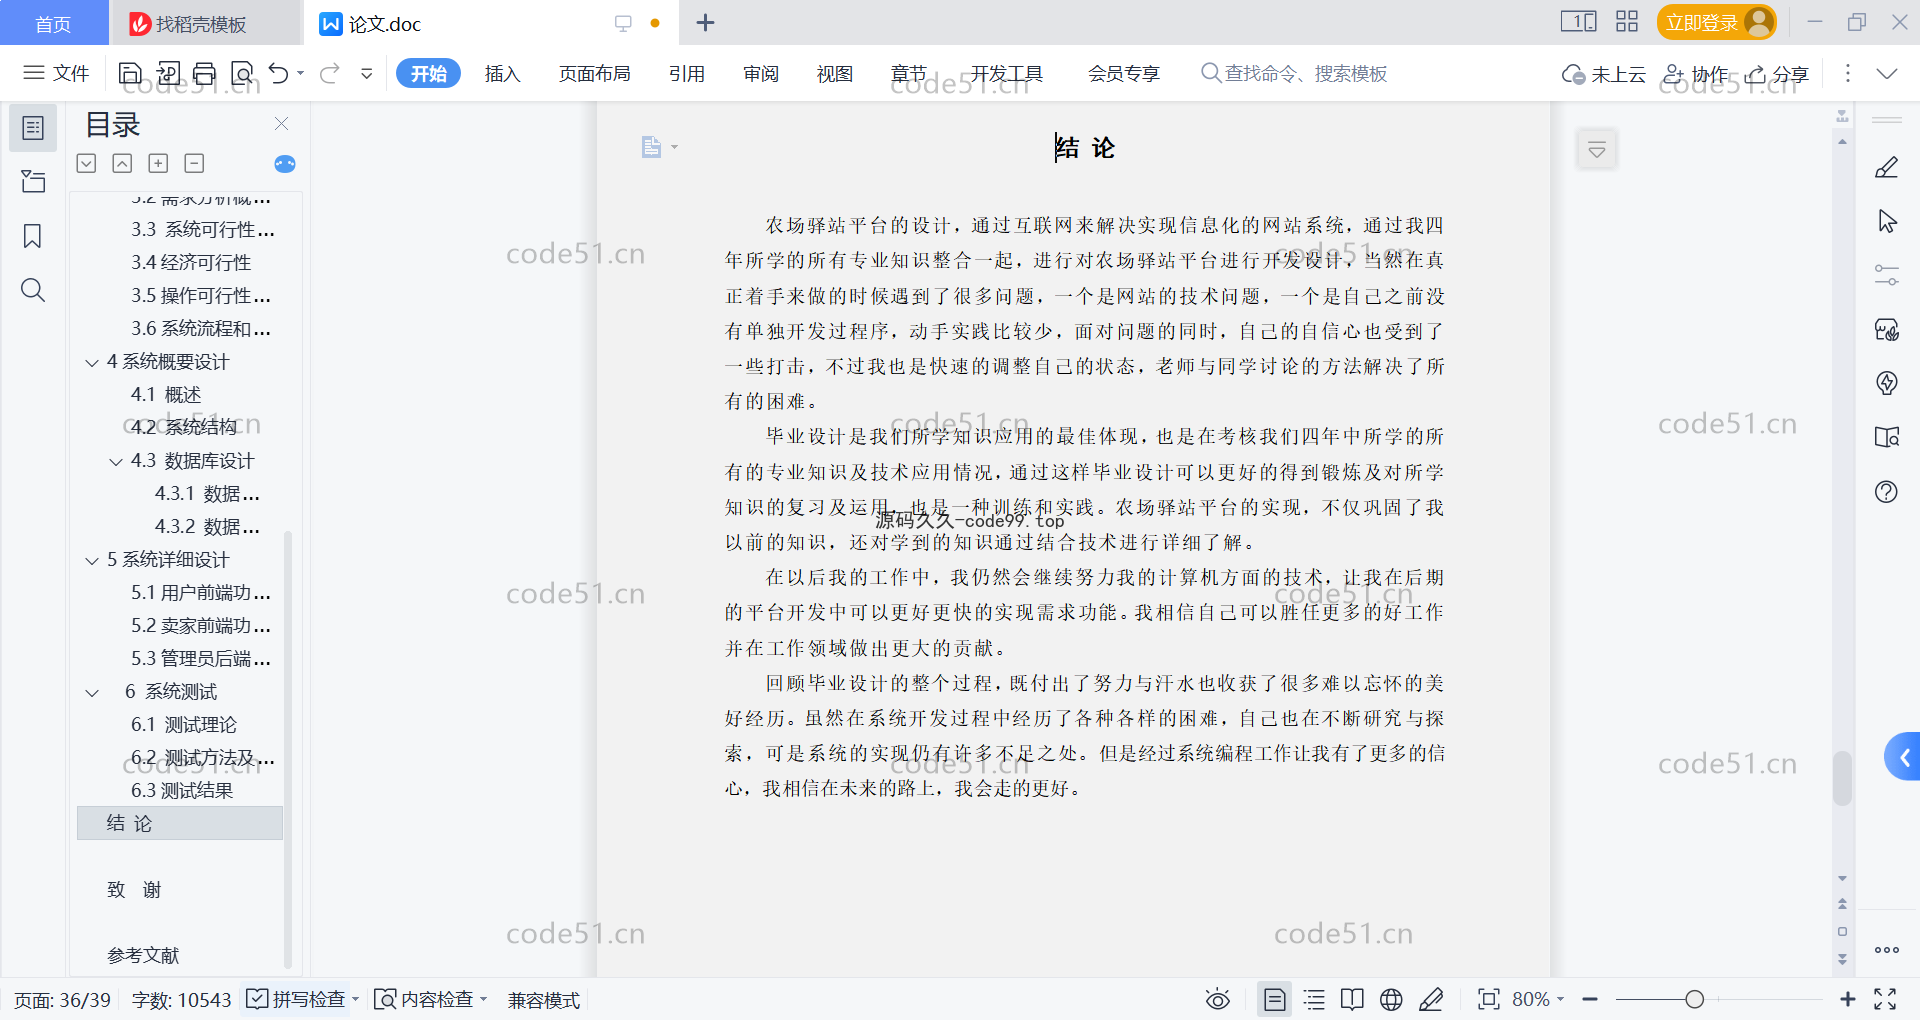Open properties settings in right sidebar
The width and height of the screenshot is (1920, 1020).
click(x=1887, y=275)
